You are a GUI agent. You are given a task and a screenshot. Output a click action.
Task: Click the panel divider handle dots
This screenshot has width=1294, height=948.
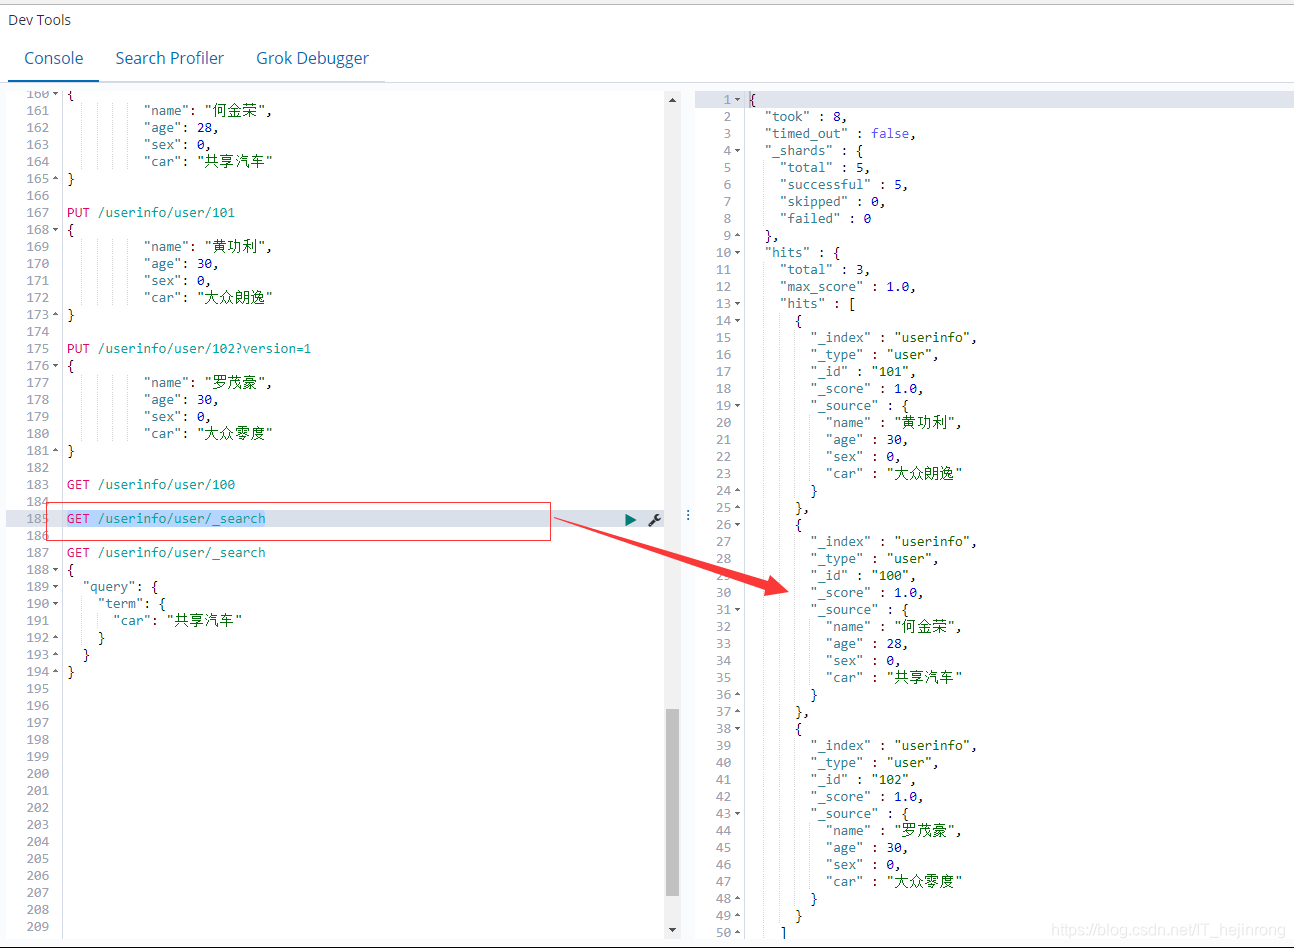(x=688, y=515)
